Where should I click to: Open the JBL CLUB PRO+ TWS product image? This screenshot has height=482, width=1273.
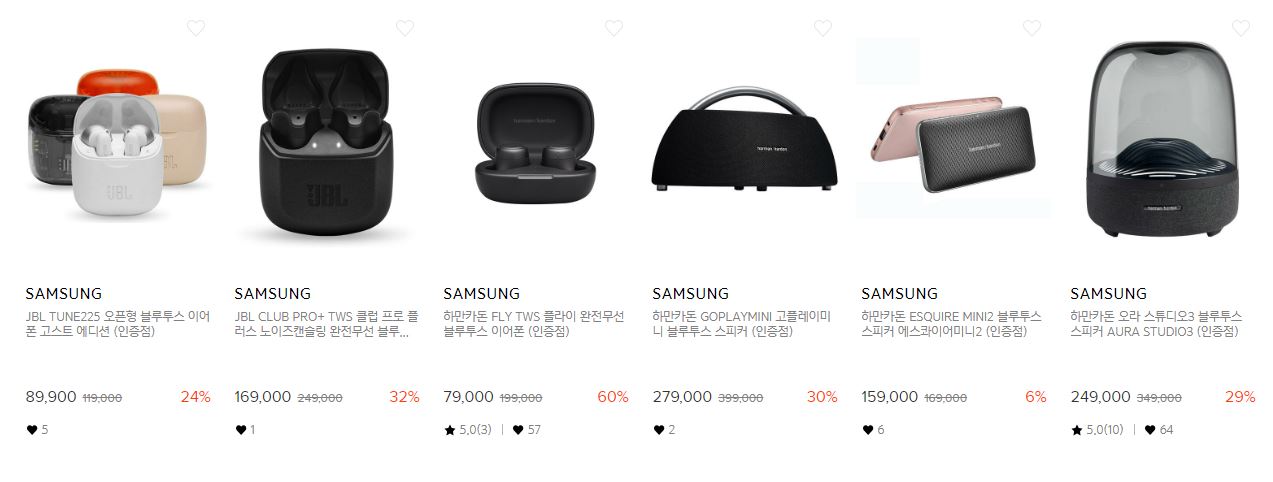(327, 141)
